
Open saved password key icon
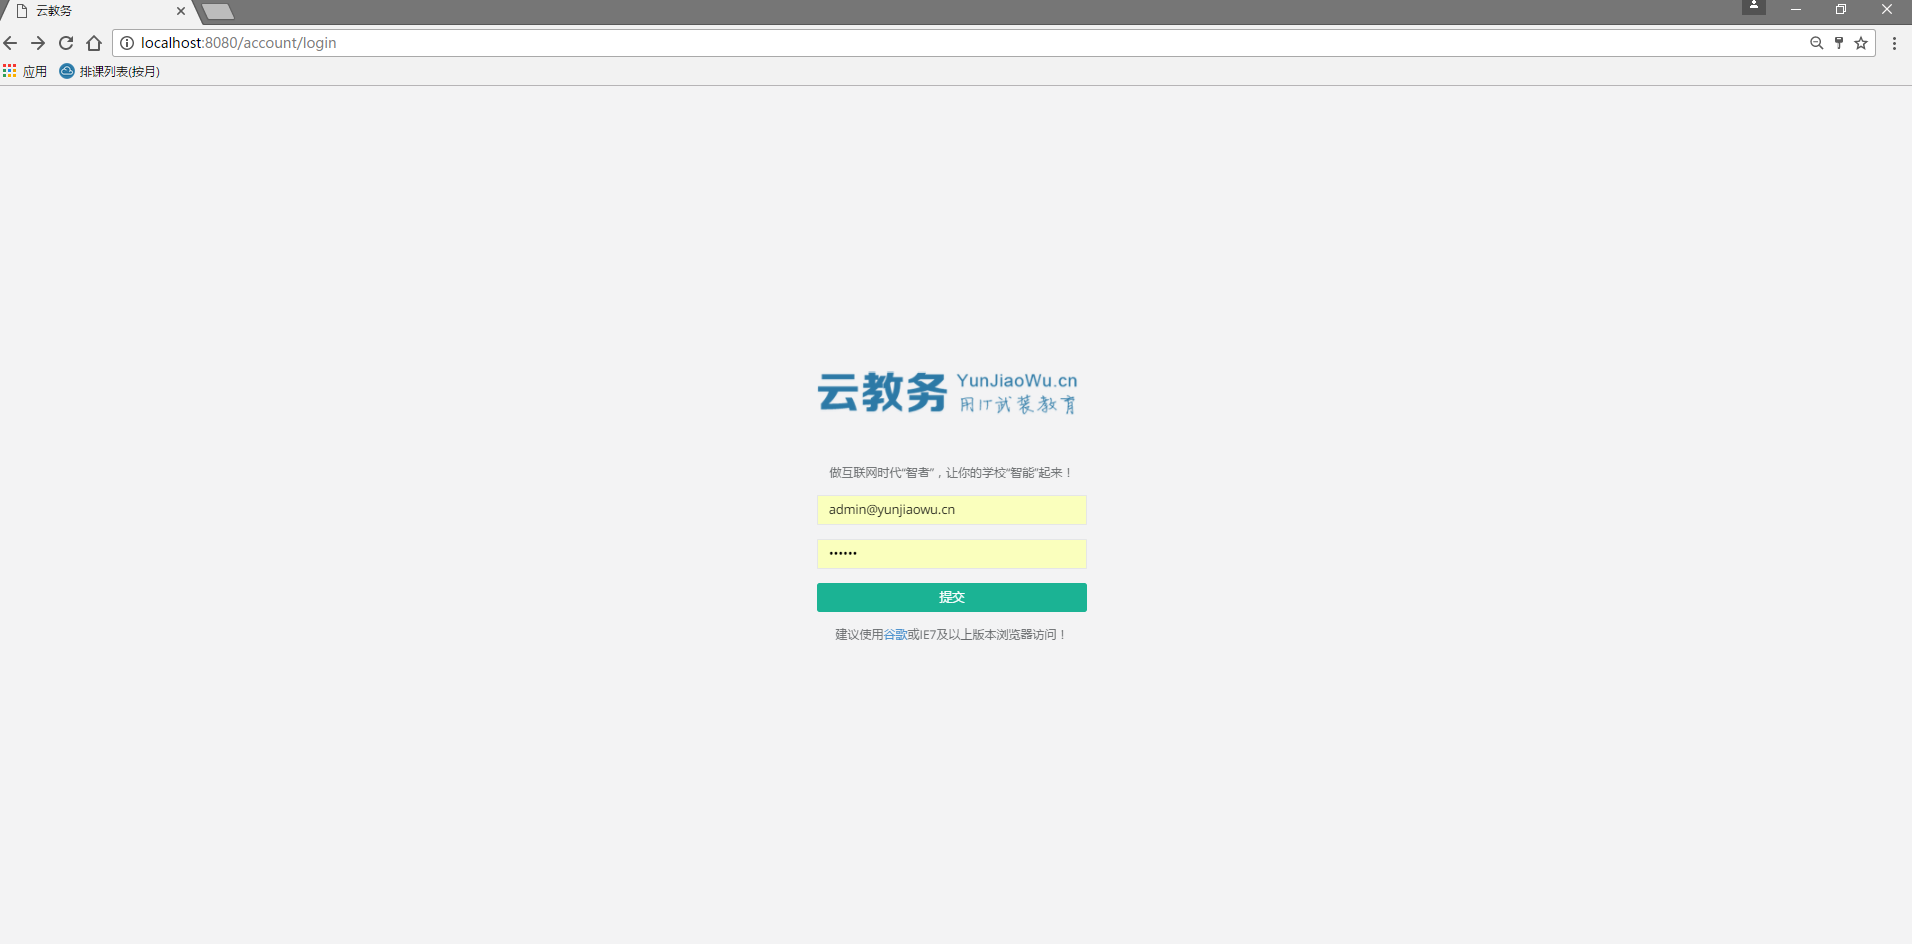1839,43
